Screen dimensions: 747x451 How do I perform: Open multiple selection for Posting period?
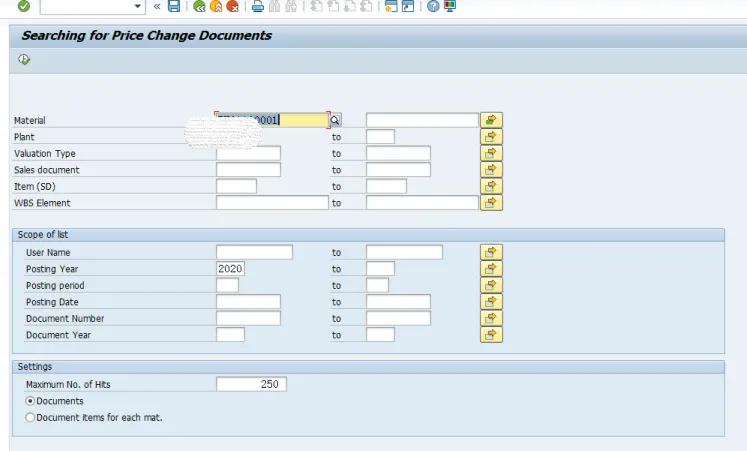491,285
